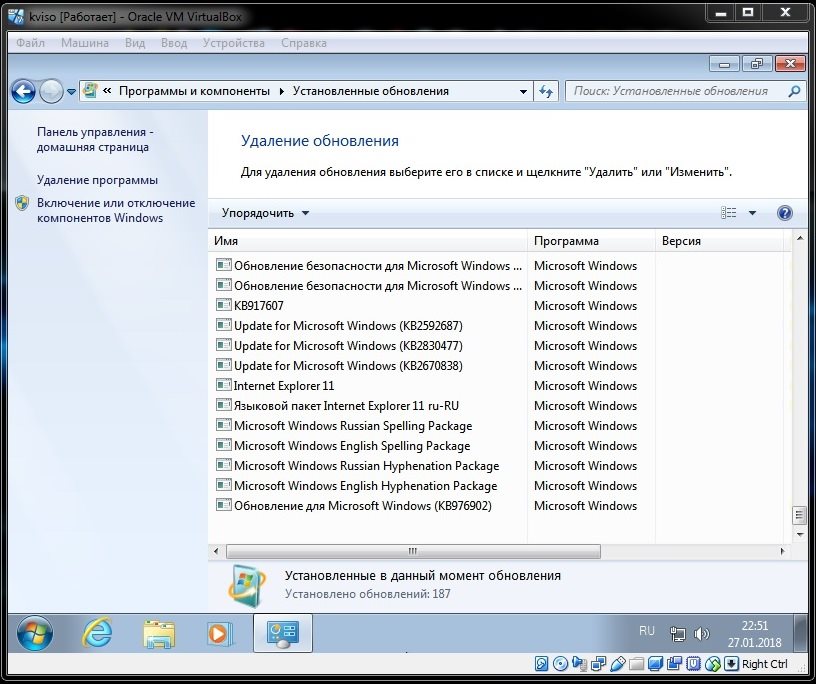816x684 pixels.
Task: Click the volume speaker tray icon
Action: click(702, 634)
